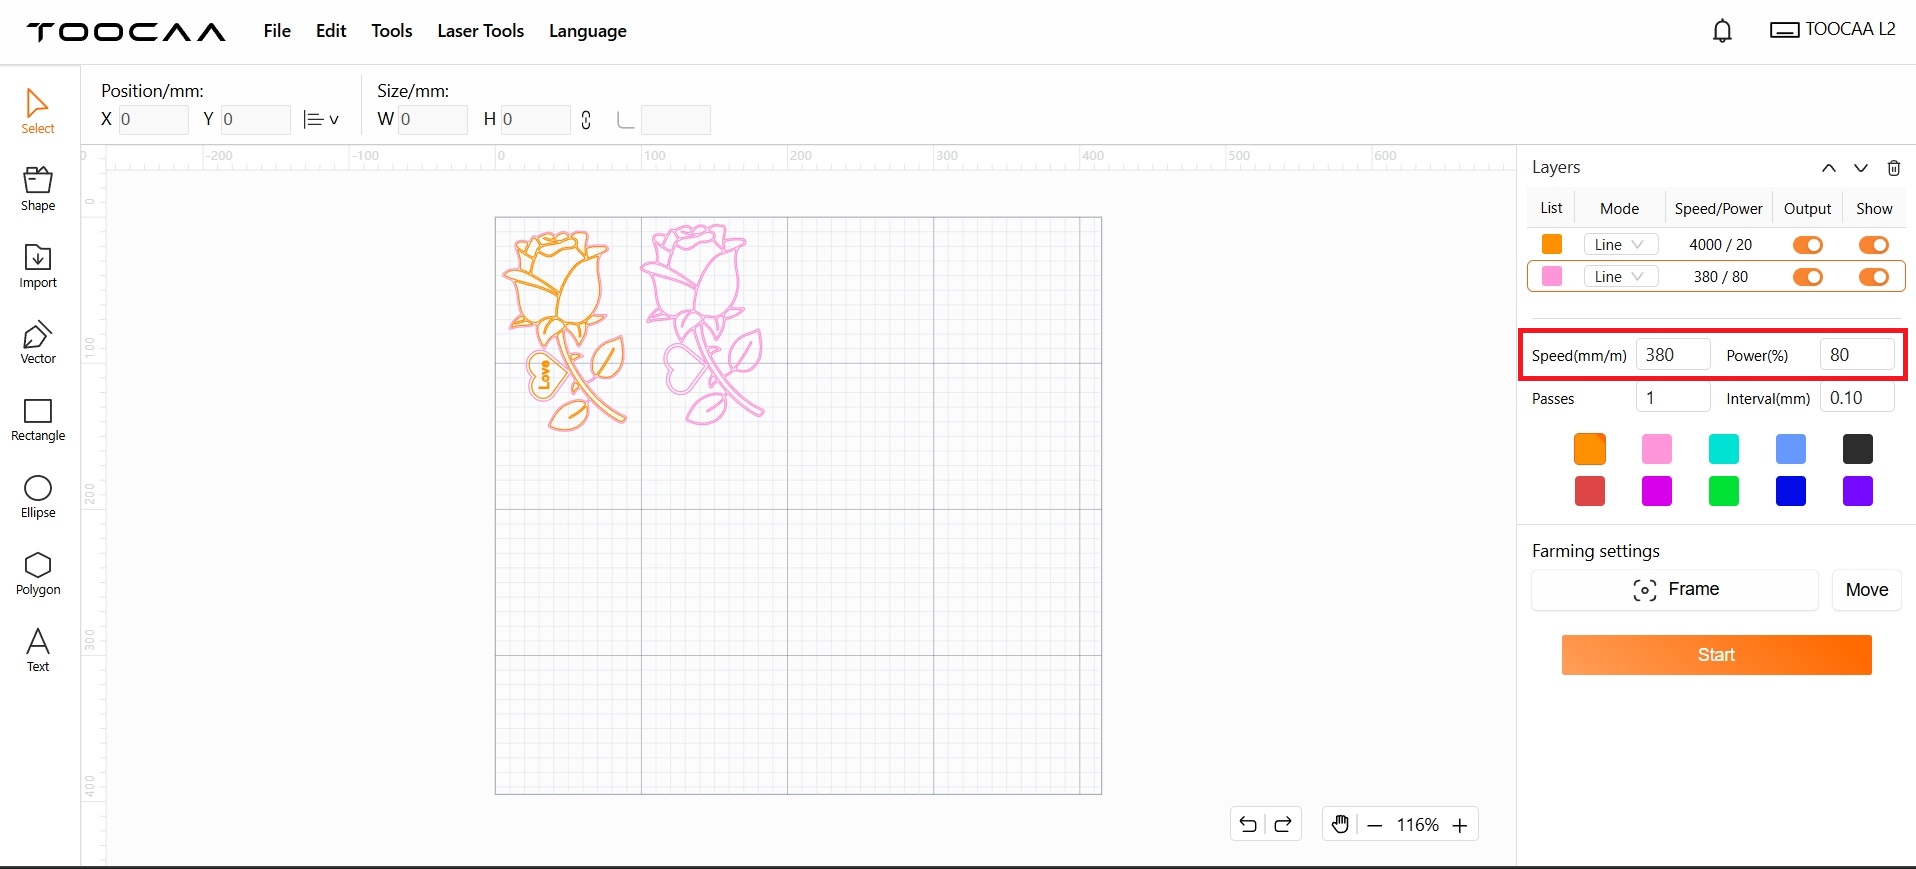Click the corner radius icon
The height and width of the screenshot is (869, 1916).
[625, 121]
